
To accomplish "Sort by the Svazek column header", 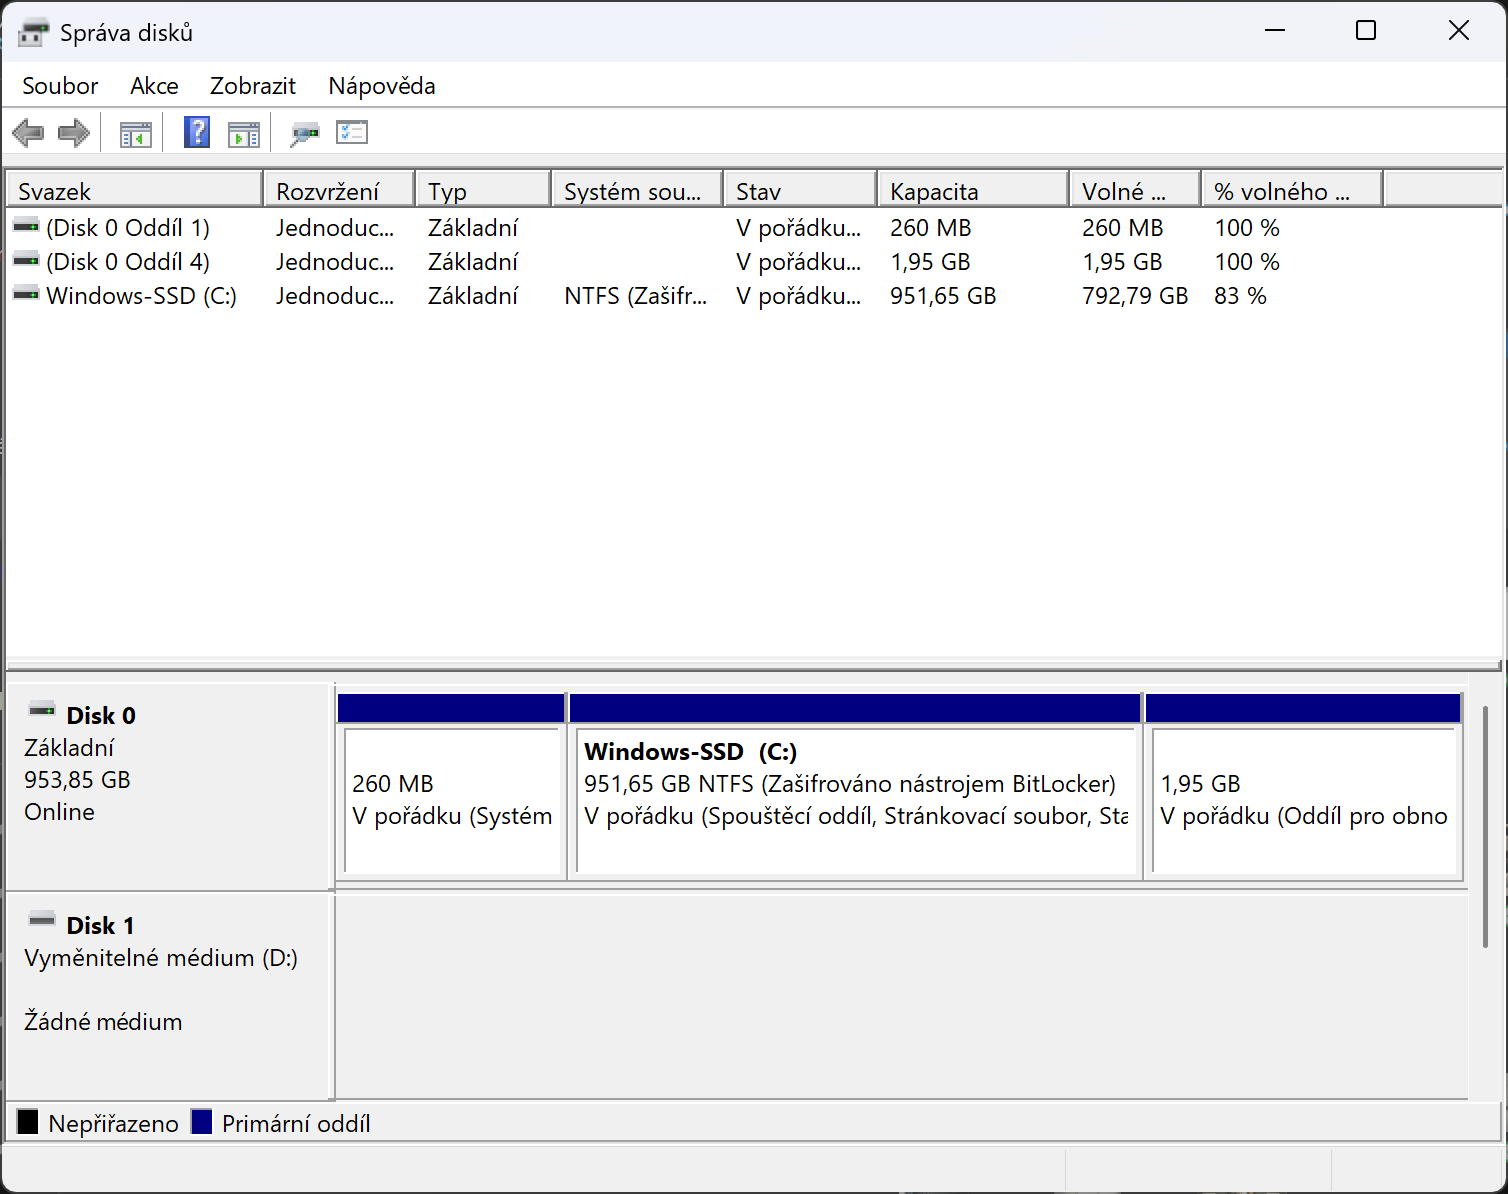I will pyautogui.click(x=135, y=190).
